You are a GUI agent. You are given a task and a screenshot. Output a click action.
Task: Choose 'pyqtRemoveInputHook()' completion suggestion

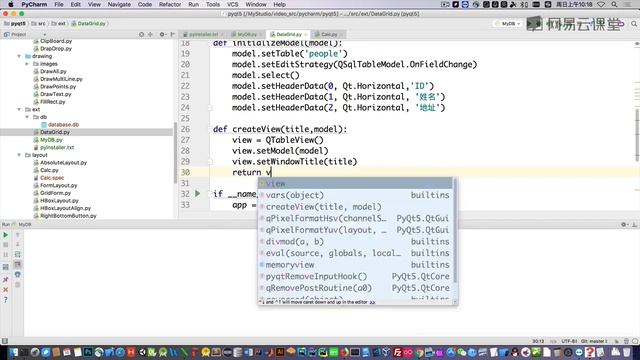pos(355,276)
